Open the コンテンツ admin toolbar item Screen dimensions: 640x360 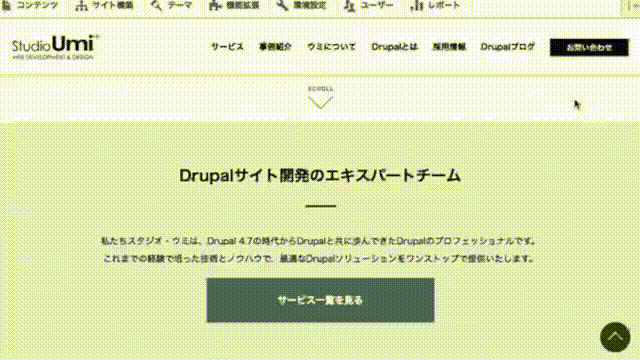pos(30,6)
